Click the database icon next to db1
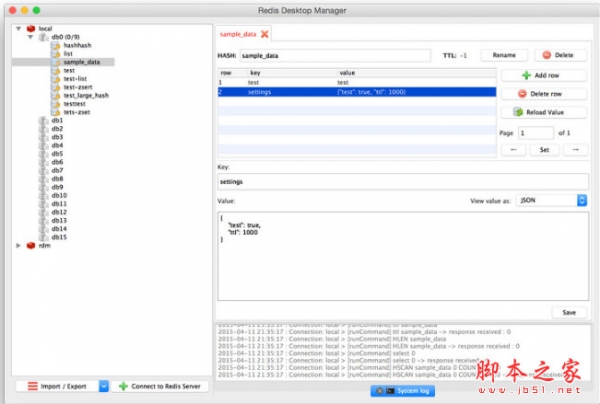 click(x=44, y=121)
